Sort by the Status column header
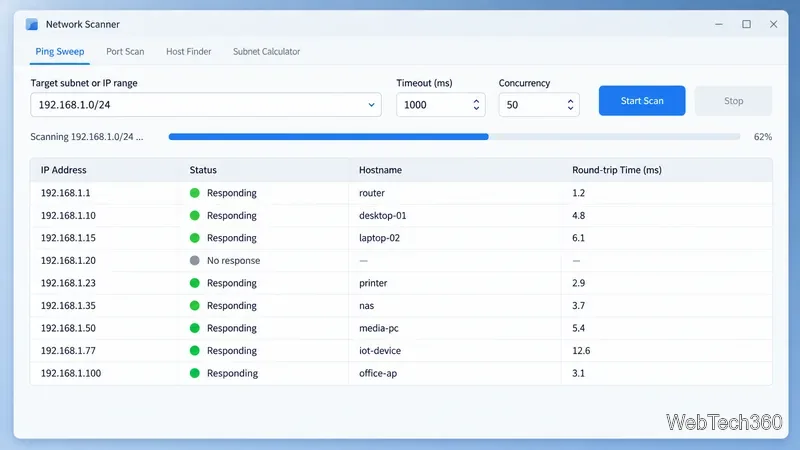 203,170
